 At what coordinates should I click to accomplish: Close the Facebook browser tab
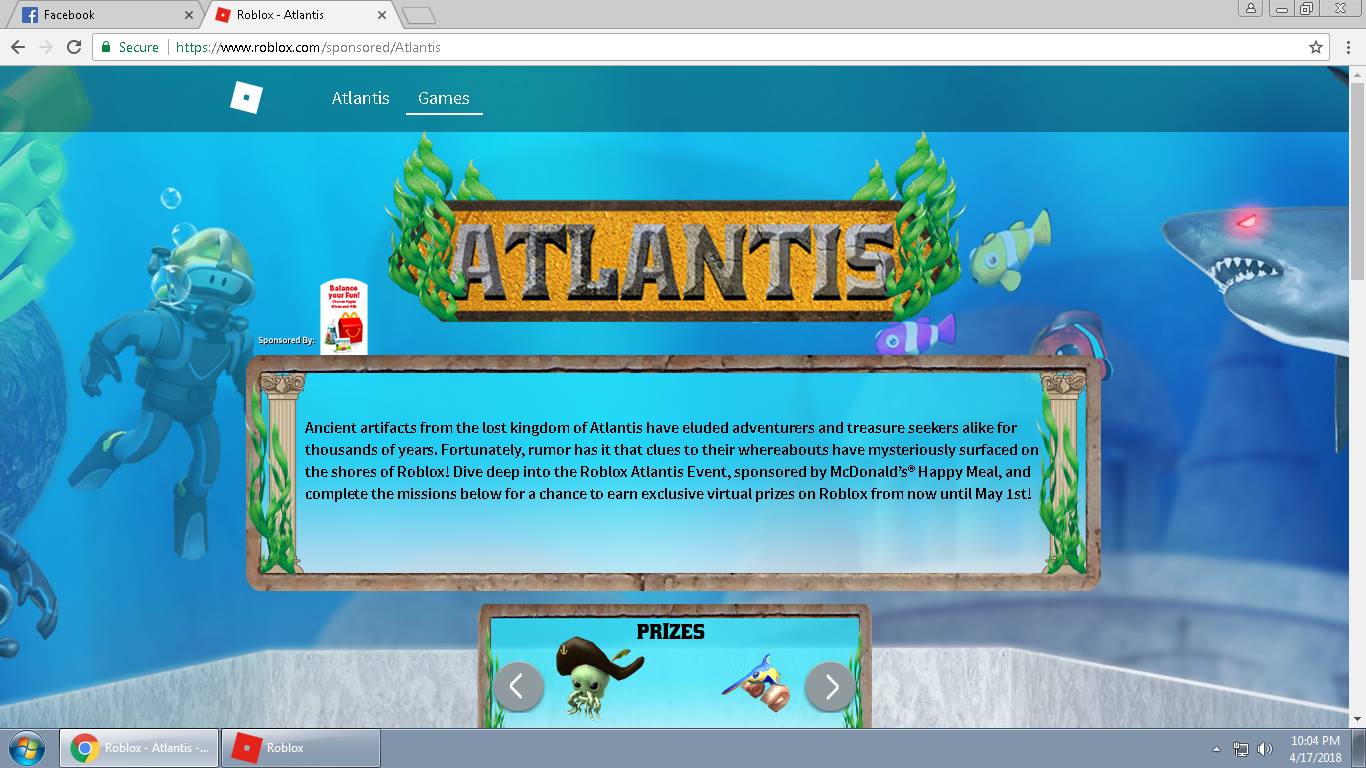point(189,15)
